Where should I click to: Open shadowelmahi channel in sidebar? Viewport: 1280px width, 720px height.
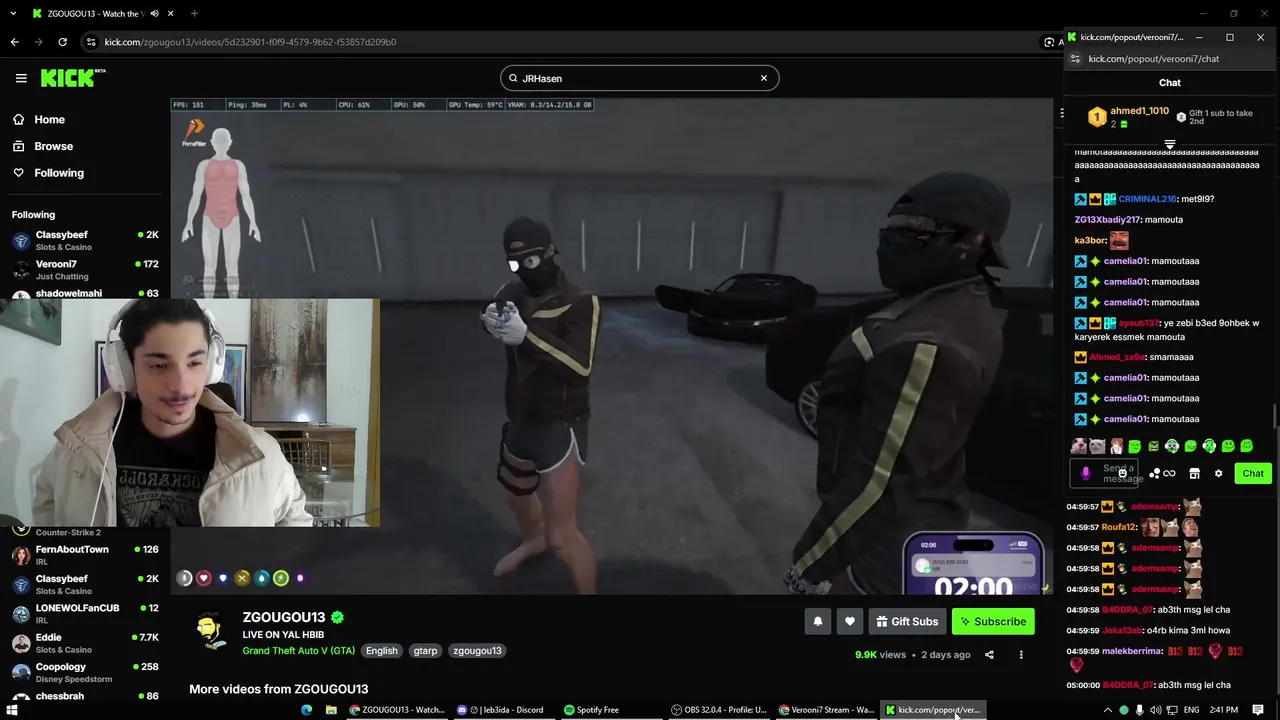coord(85,293)
